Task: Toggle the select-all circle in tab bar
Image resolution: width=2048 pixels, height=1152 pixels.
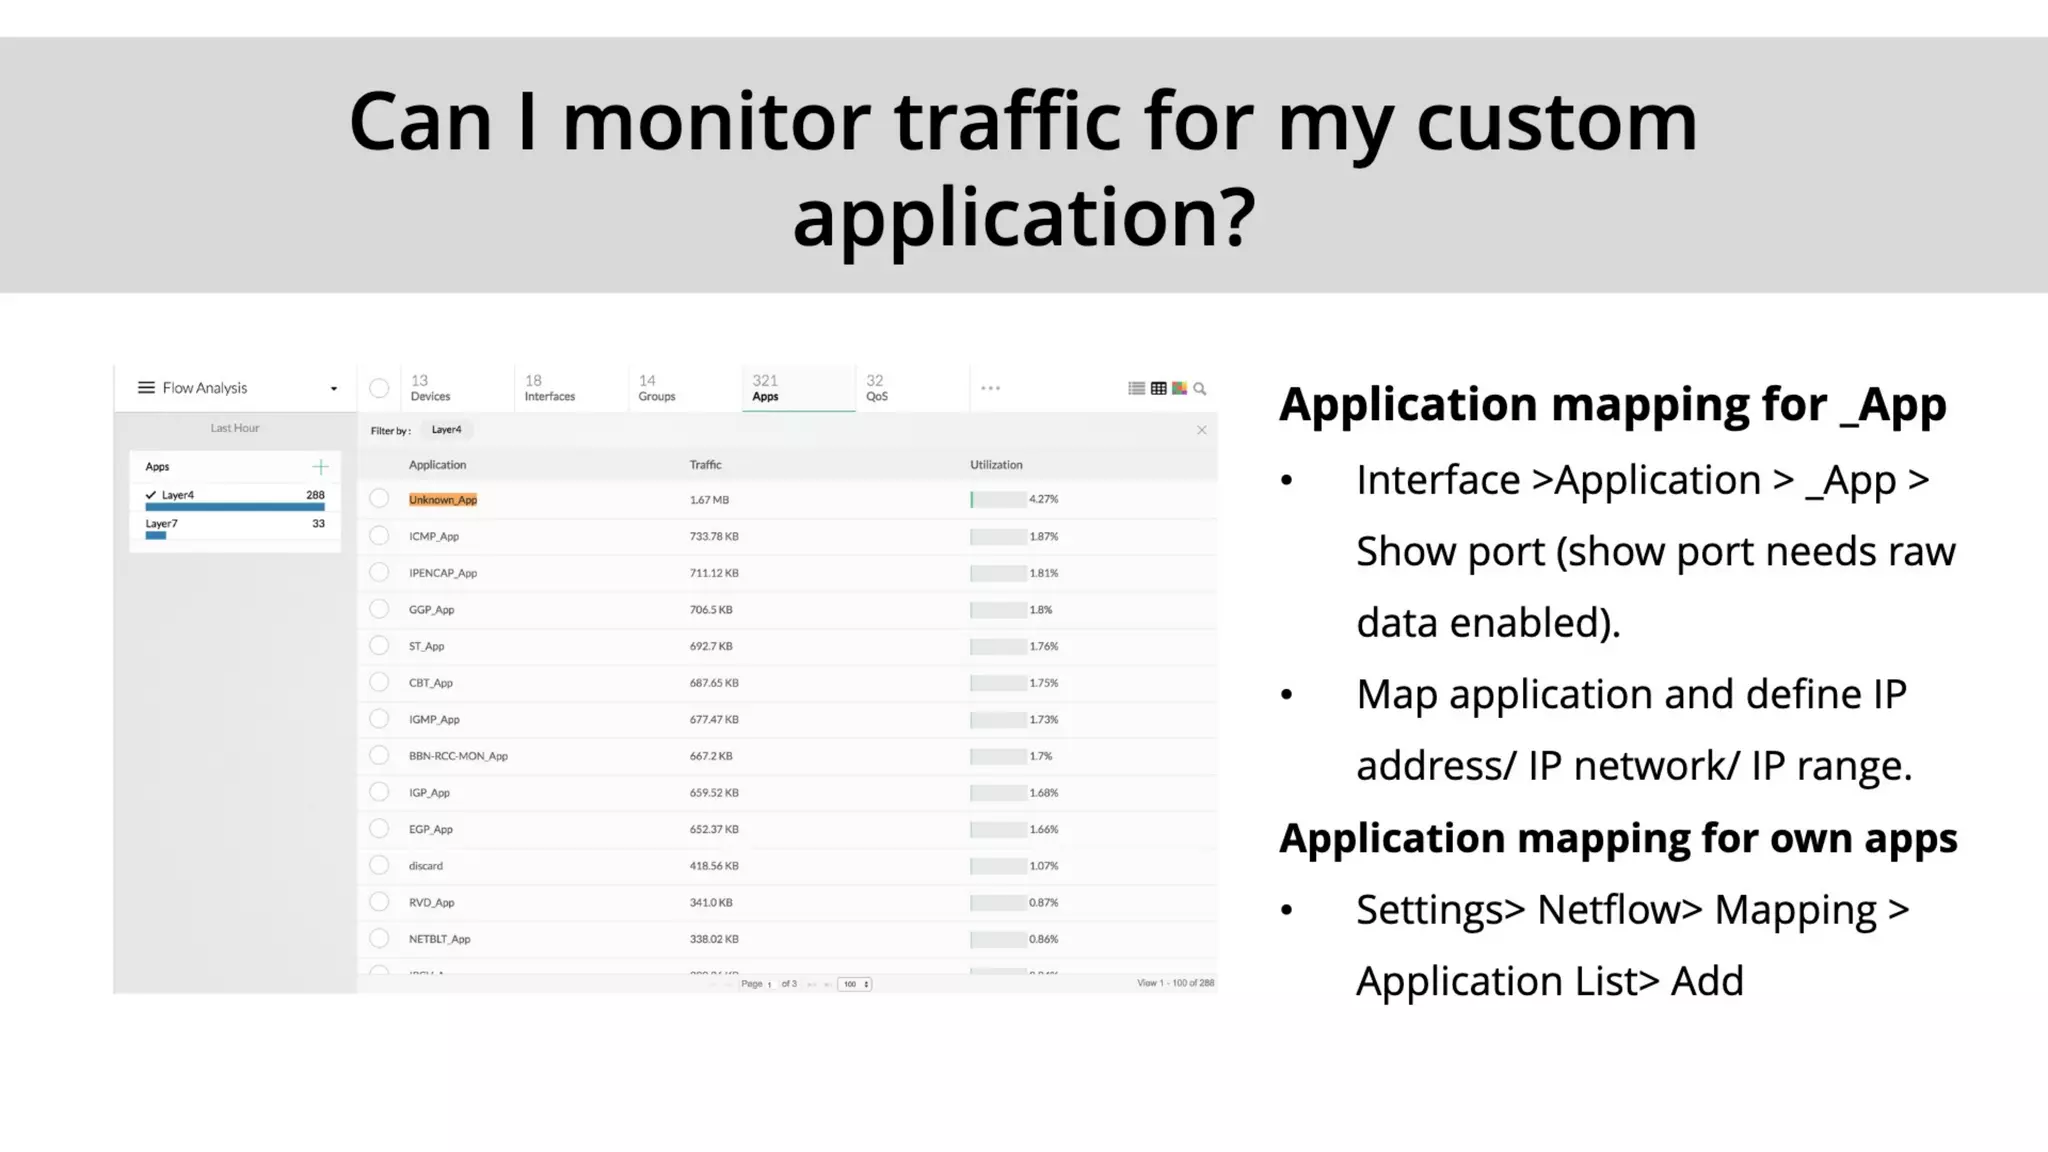Action: point(379,388)
